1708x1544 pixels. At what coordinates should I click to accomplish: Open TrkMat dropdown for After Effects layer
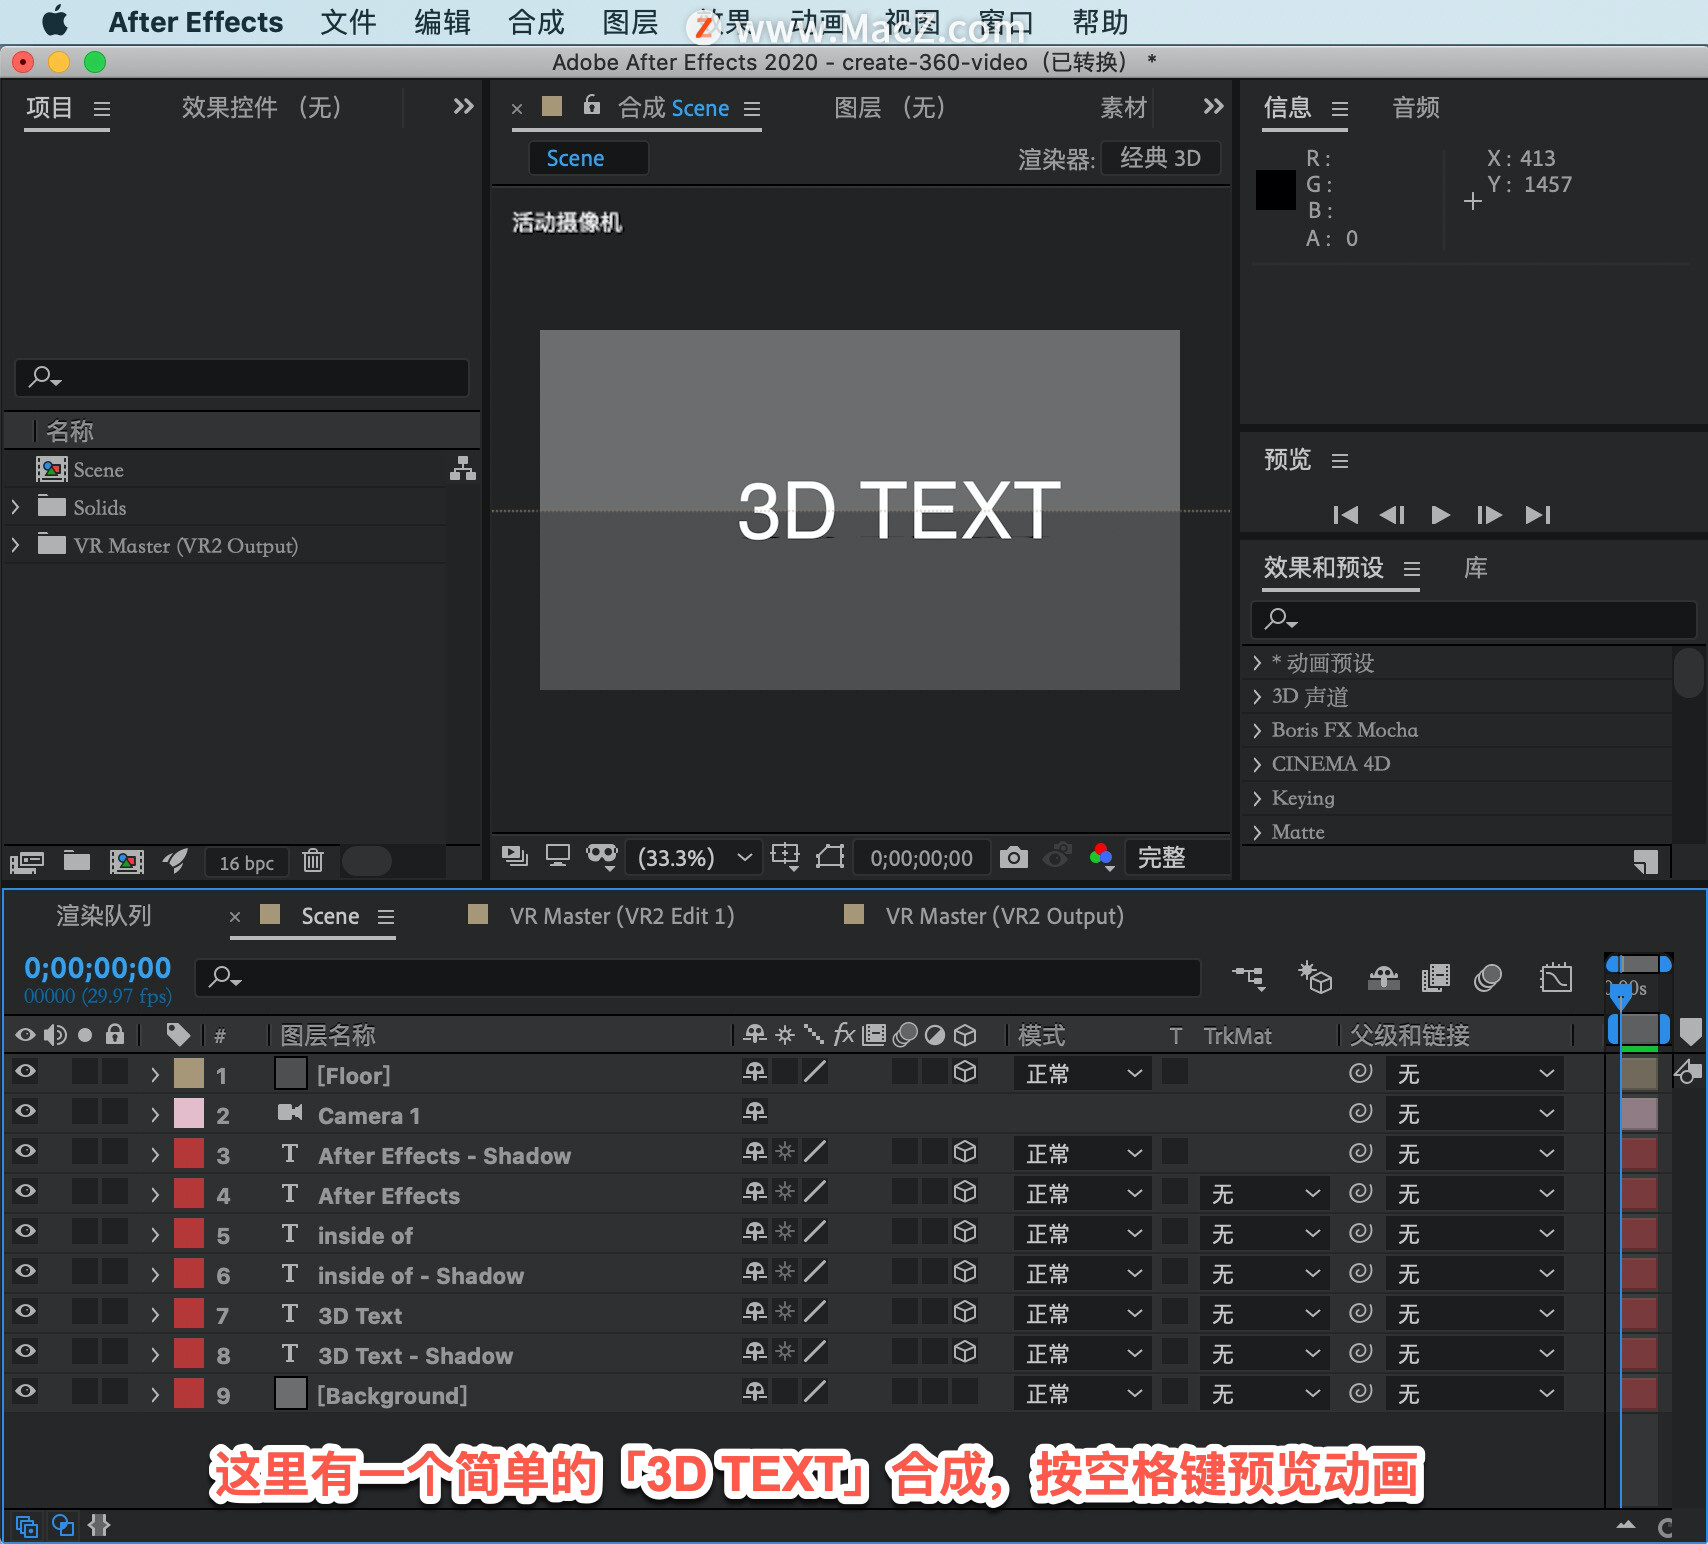click(1264, 1194)
